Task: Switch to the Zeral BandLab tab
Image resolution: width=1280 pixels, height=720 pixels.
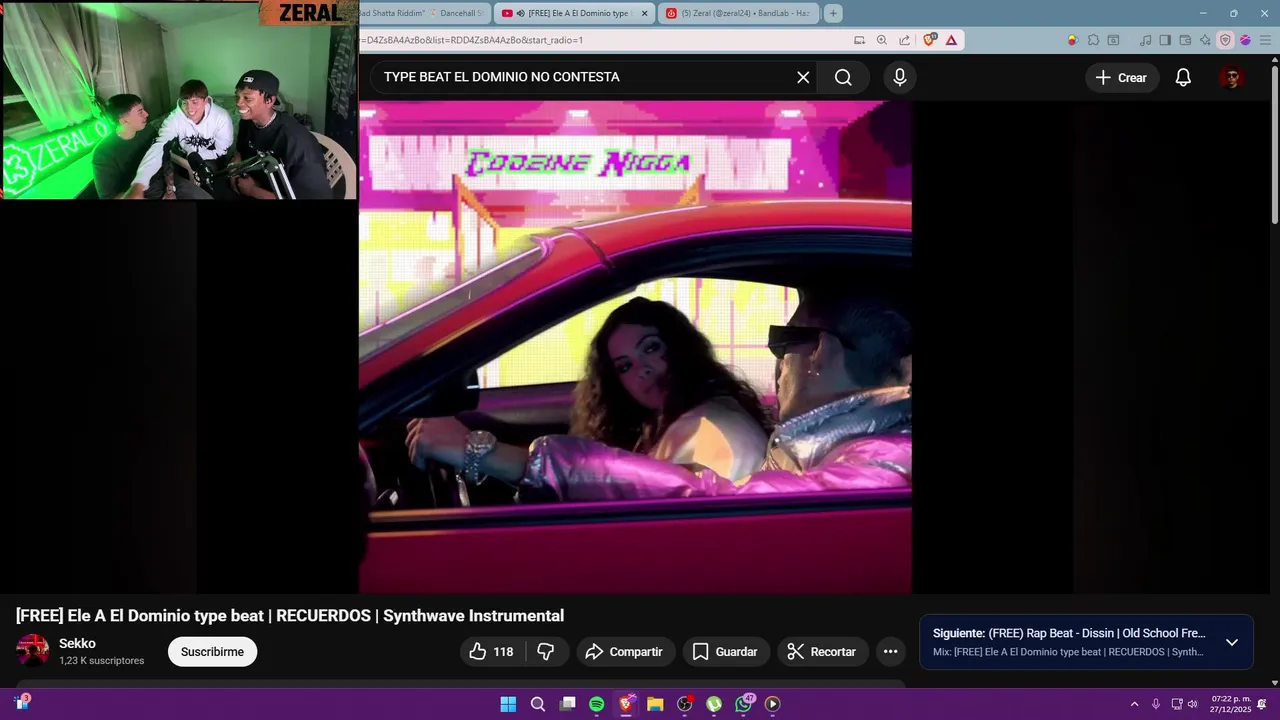Action: pyautogui.click(x=740, y=13)
